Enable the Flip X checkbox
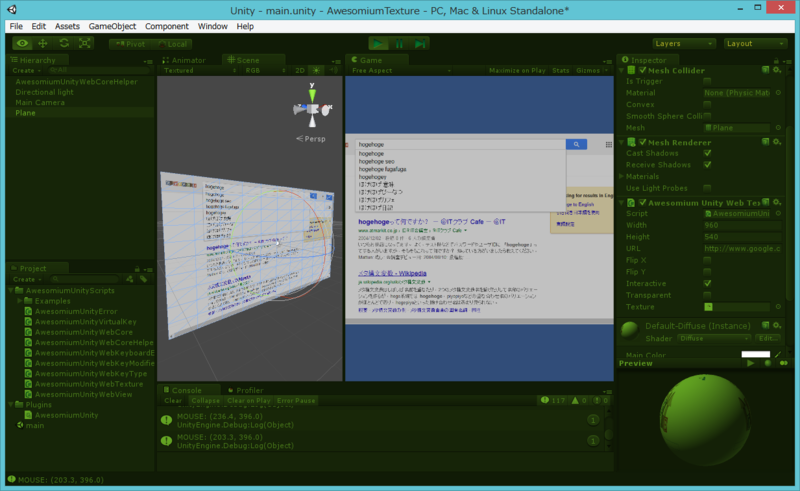 [707, 260]
